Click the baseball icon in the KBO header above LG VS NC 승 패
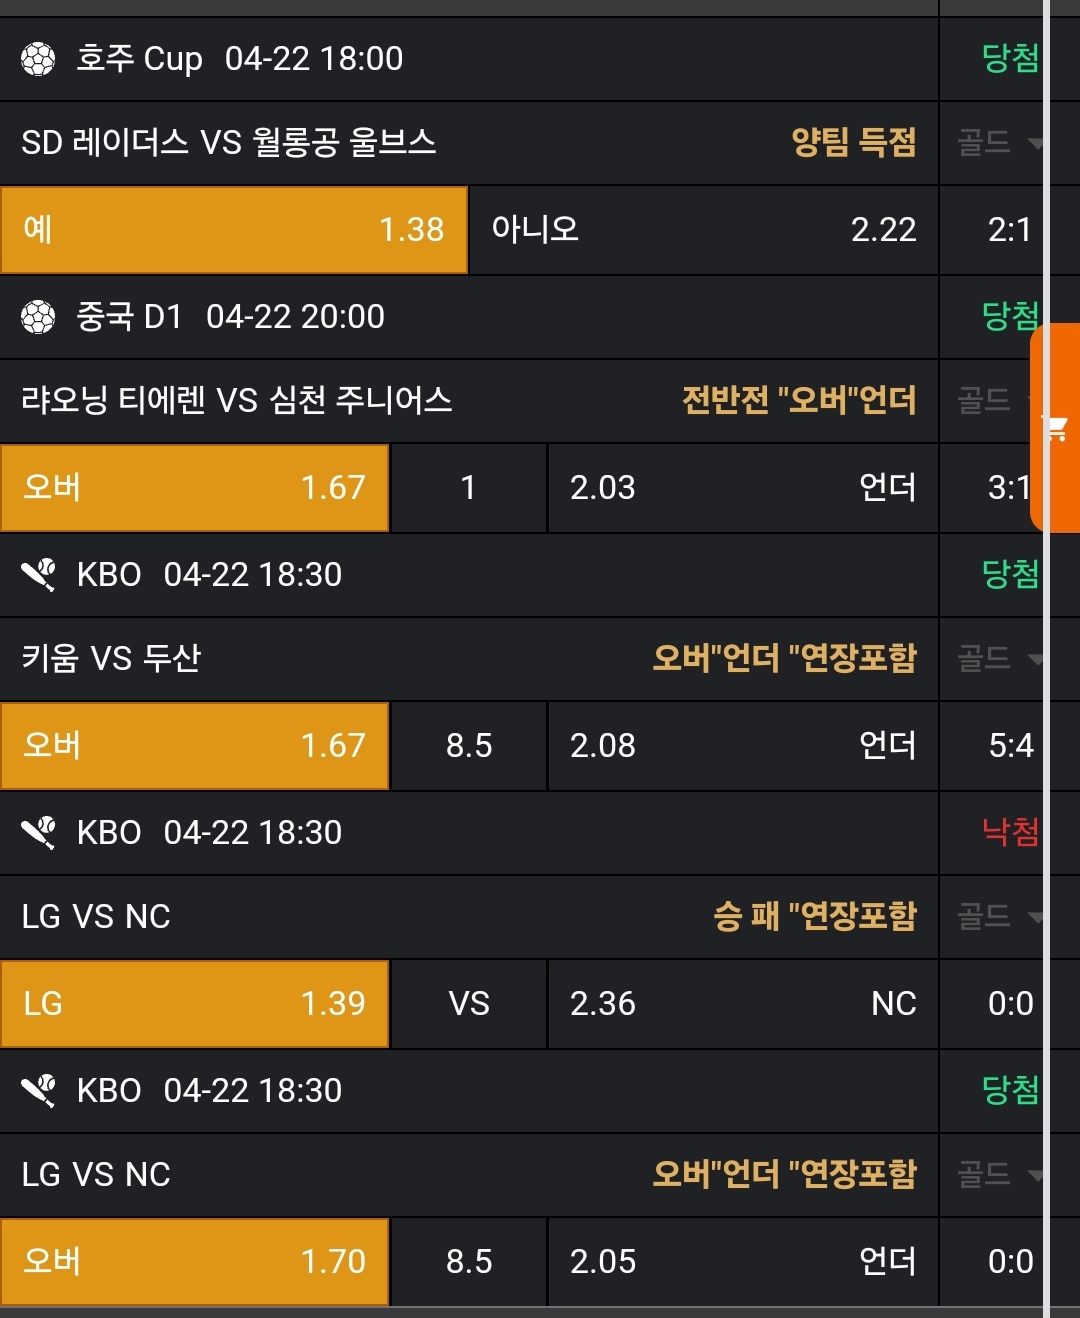1080x1318 pixels. [38, 833]
